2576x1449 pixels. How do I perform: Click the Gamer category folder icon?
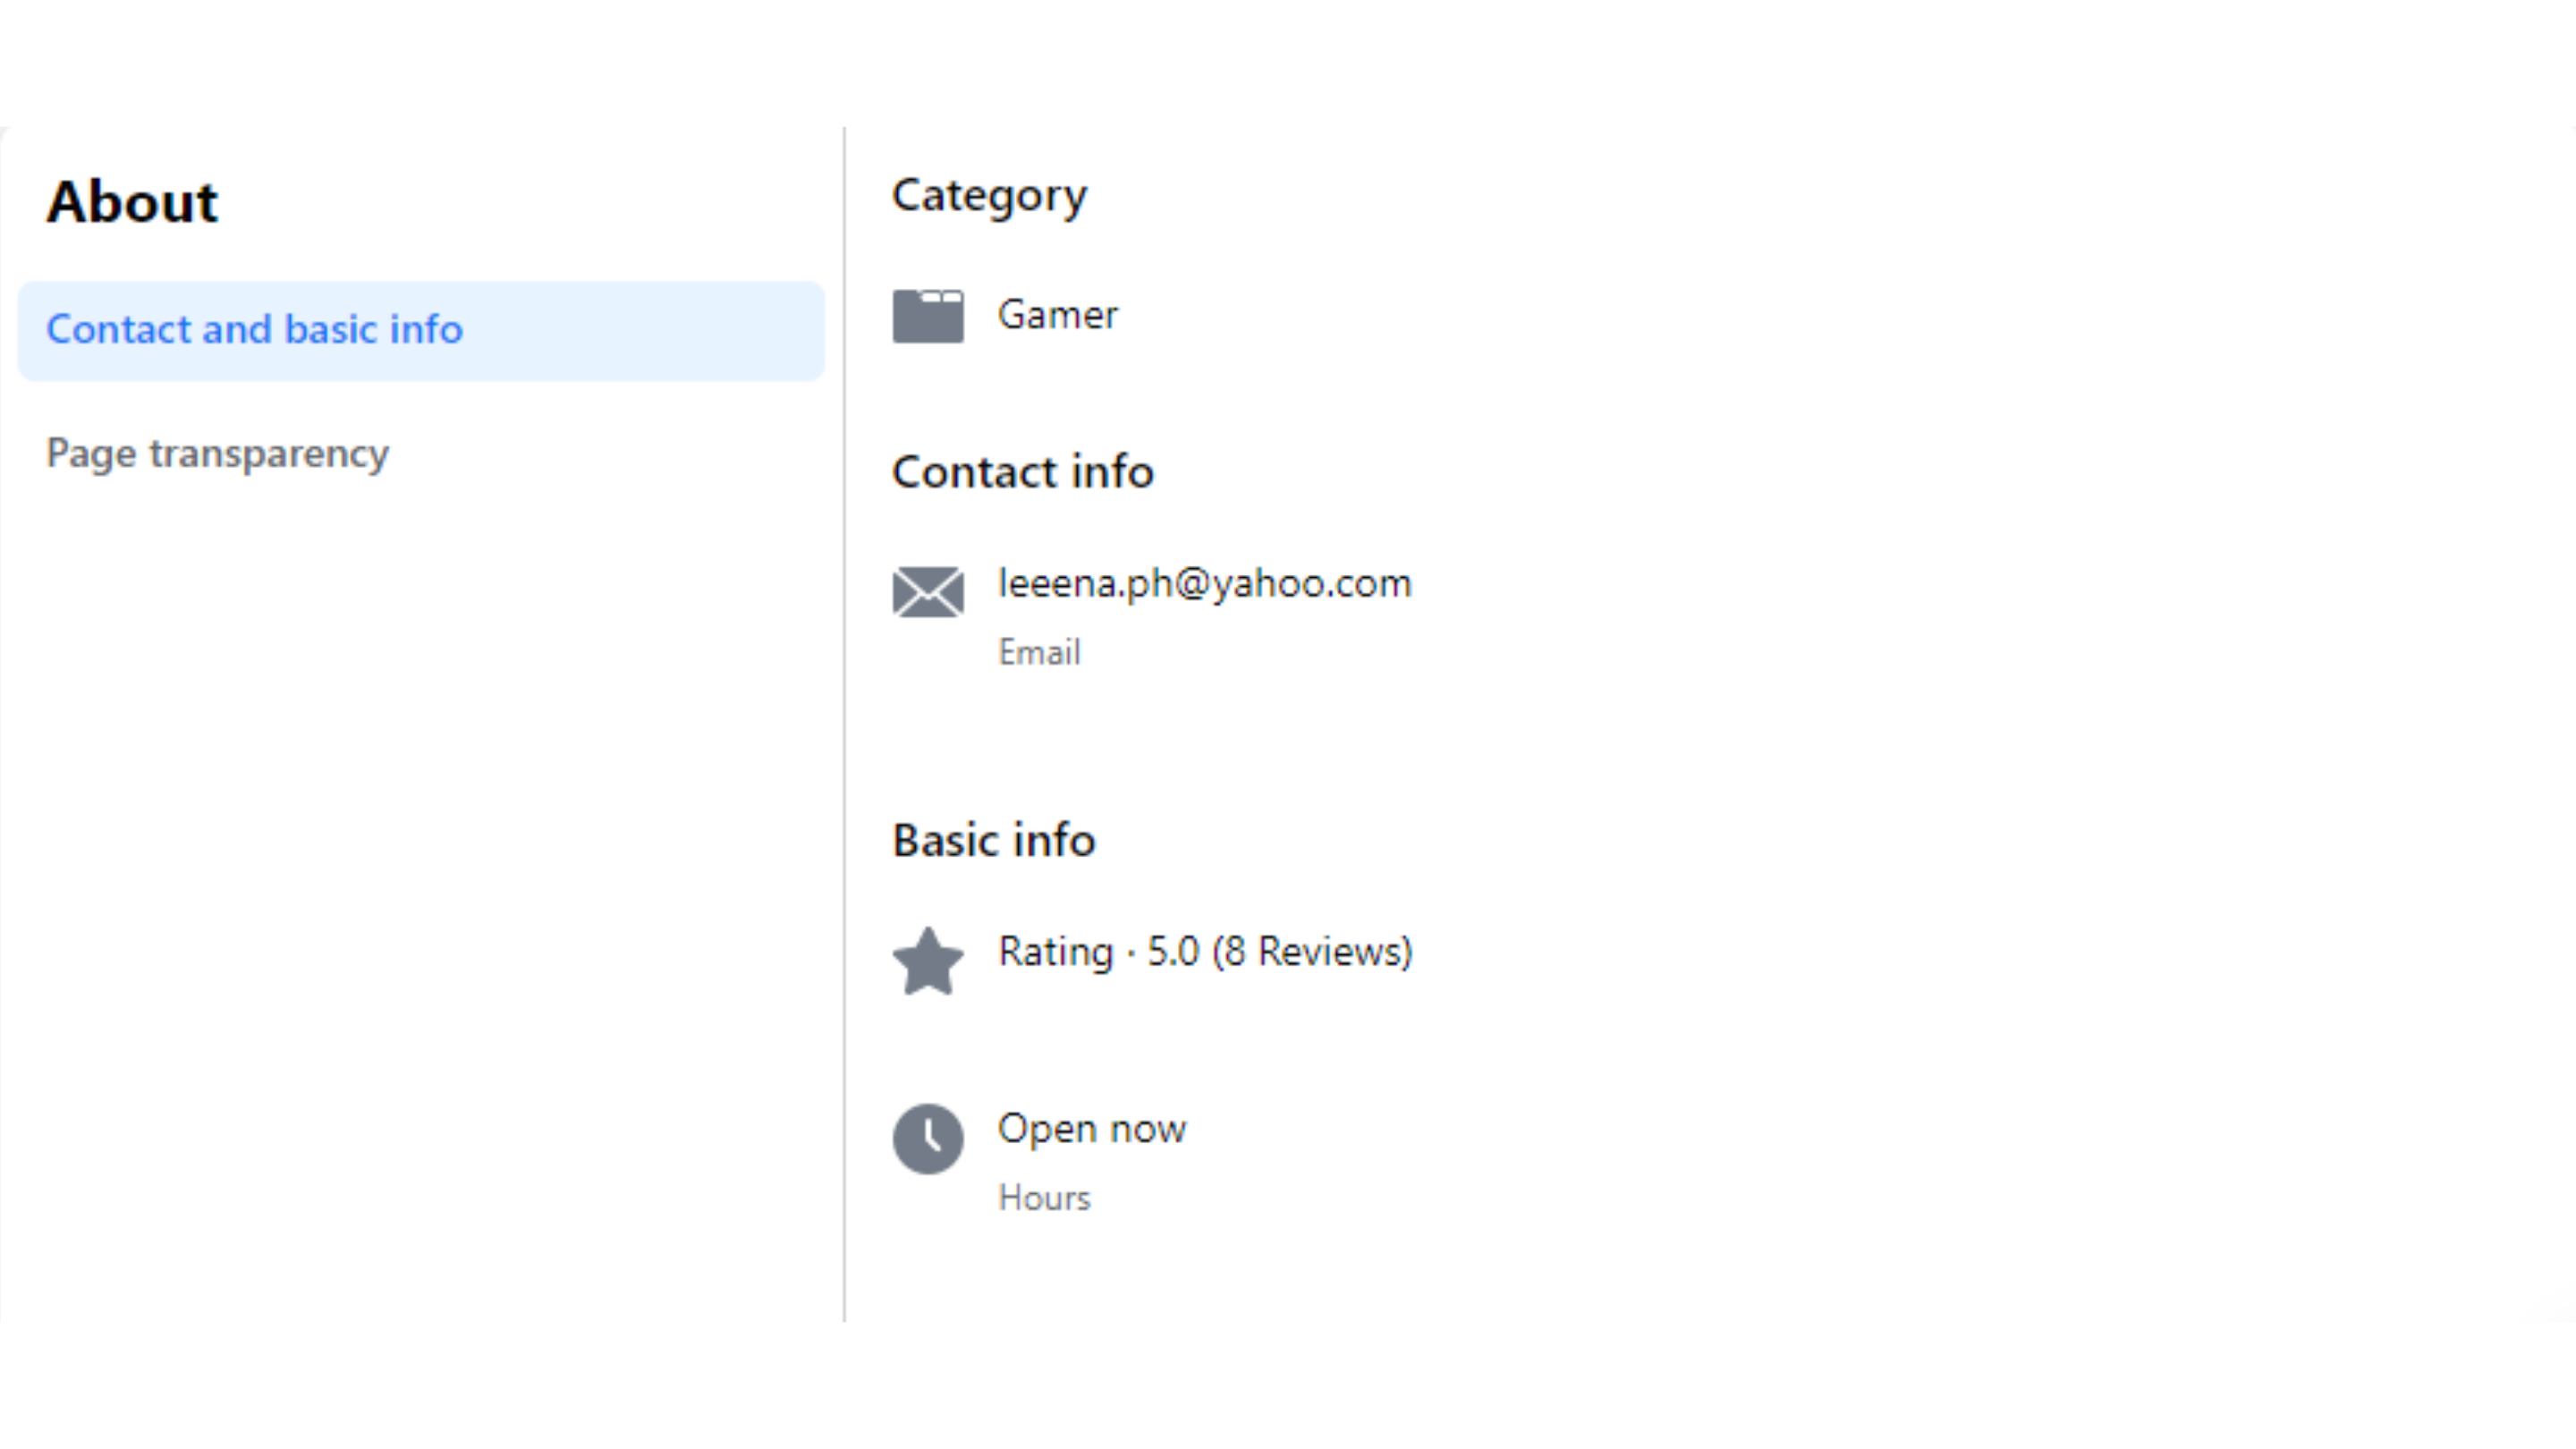coord(928,316)
